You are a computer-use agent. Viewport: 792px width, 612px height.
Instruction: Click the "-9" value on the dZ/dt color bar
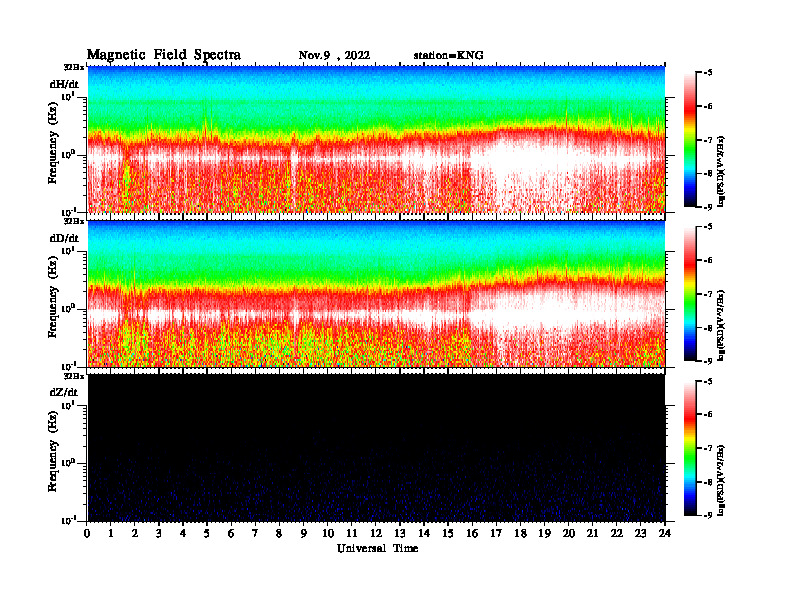point(708,515)
